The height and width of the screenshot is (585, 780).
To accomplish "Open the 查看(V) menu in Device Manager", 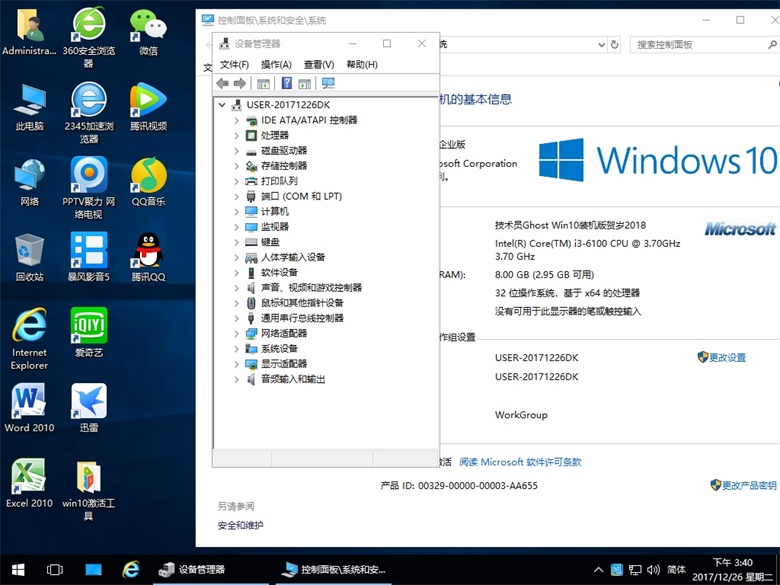I will (319, 65).
